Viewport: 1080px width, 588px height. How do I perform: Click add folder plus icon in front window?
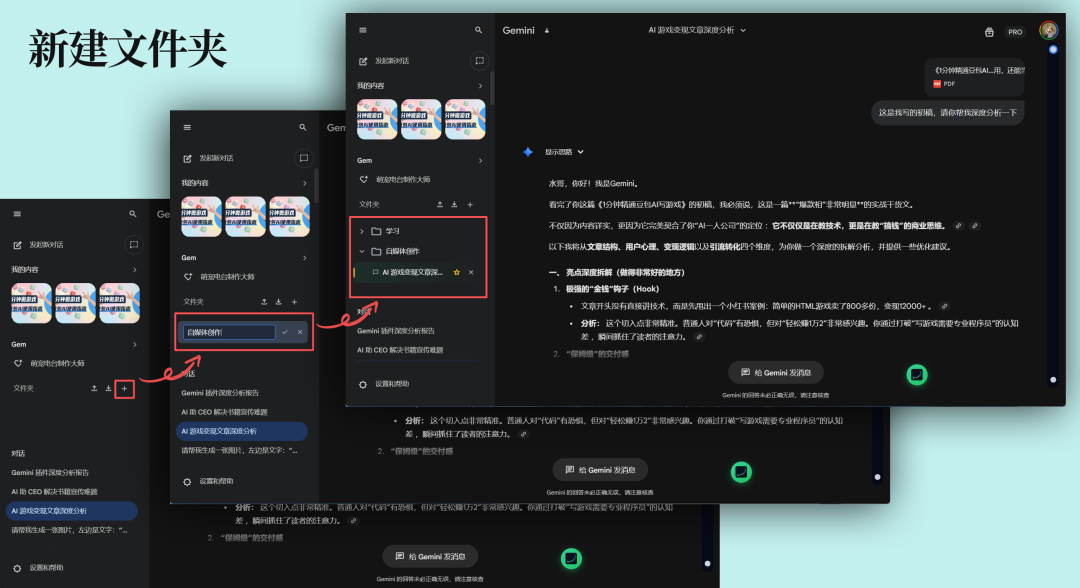click(x=470, y=204)
